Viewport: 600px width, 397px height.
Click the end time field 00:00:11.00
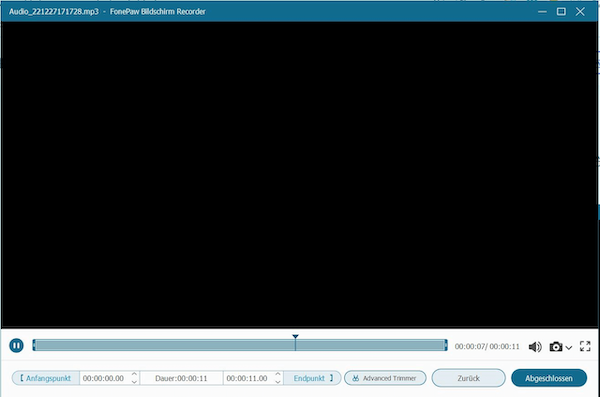248,378
